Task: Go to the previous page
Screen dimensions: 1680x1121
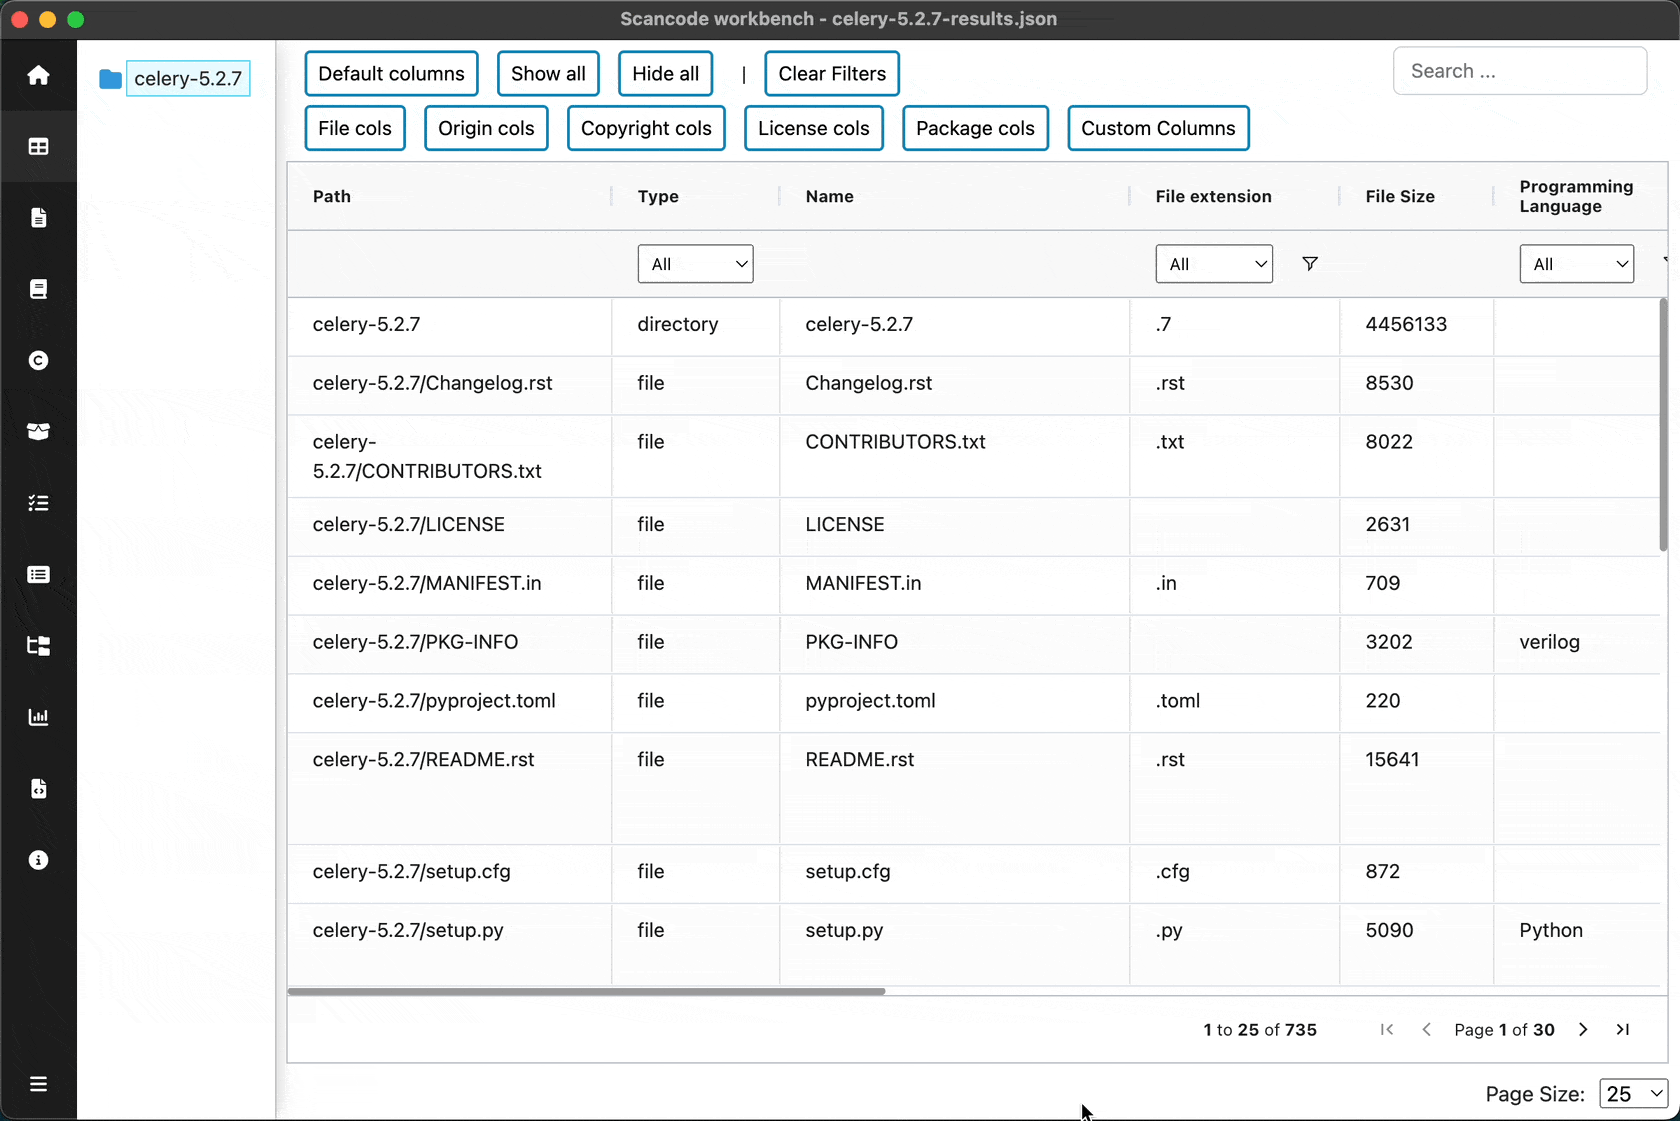Action: pyautogui.click(x=1426, y=1030)
